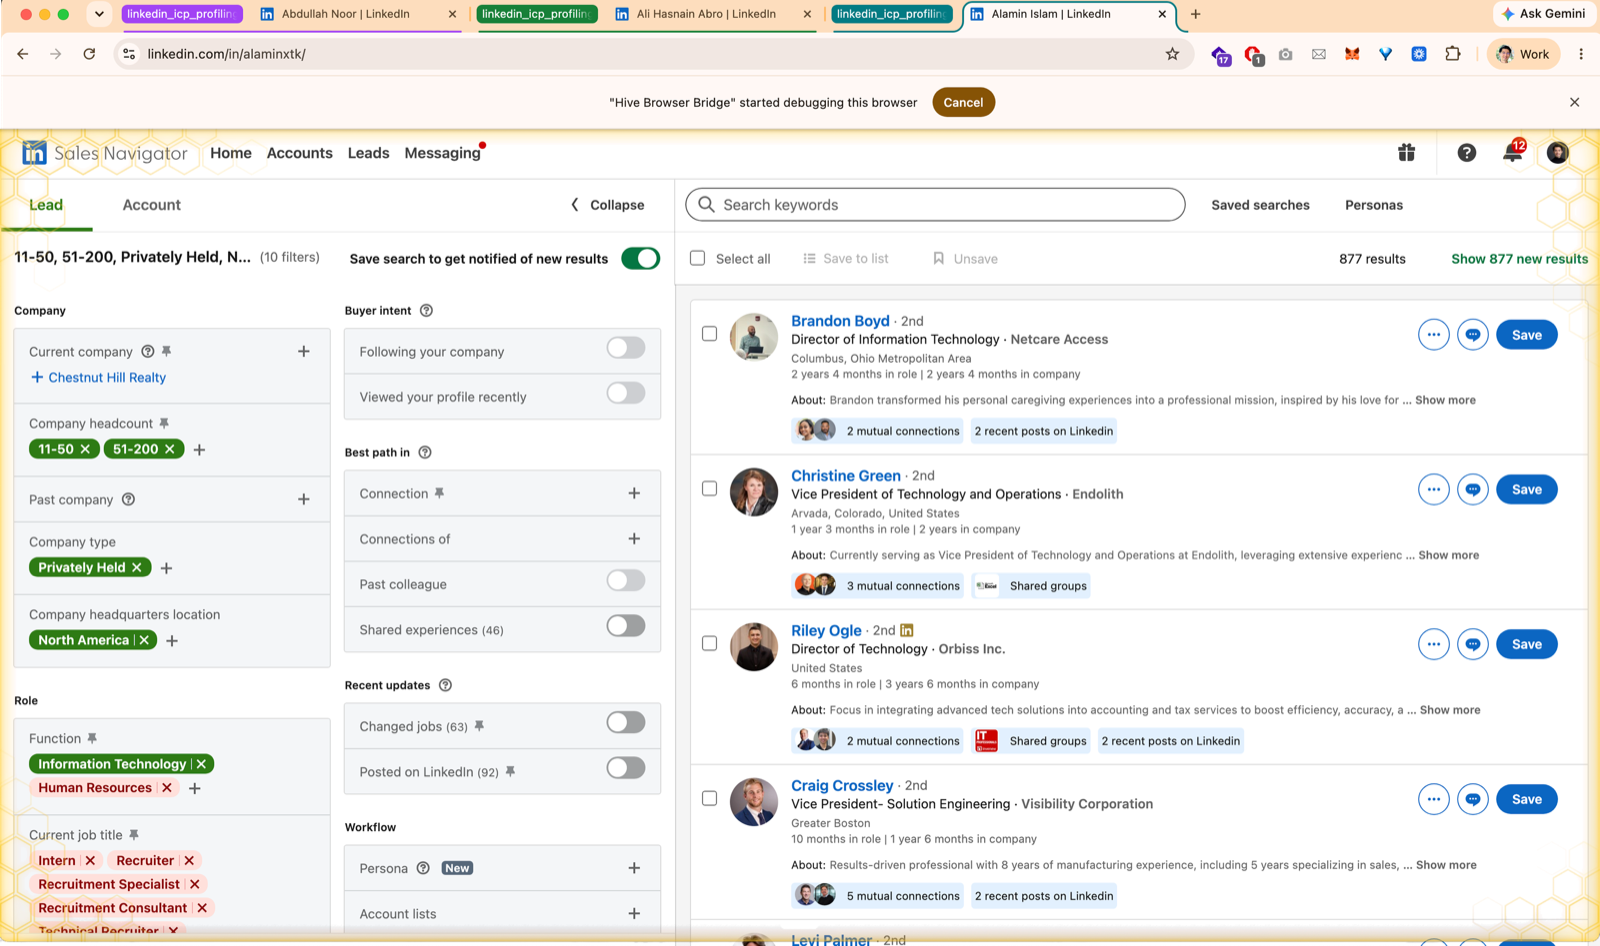The image size is (1600, 946).
Task: Message Craig Crossley via chat icon
Action: coord(1472,800)
